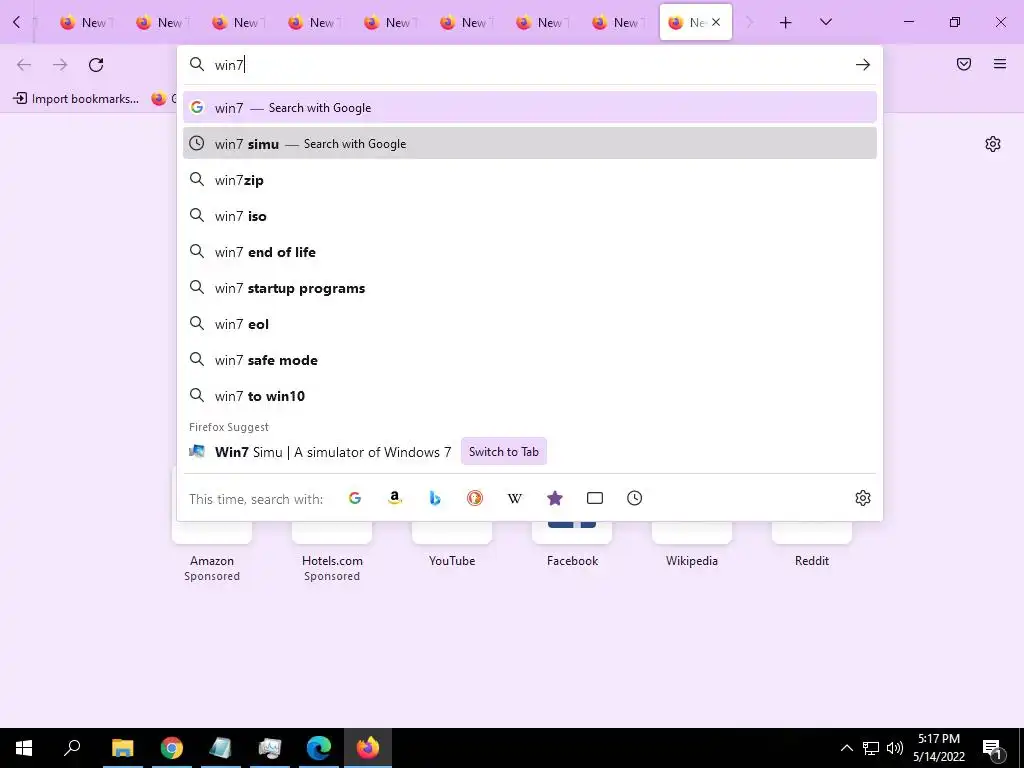
Task: Choose "win7 end of life" suggestion
Action: click(x=530, y=252)
